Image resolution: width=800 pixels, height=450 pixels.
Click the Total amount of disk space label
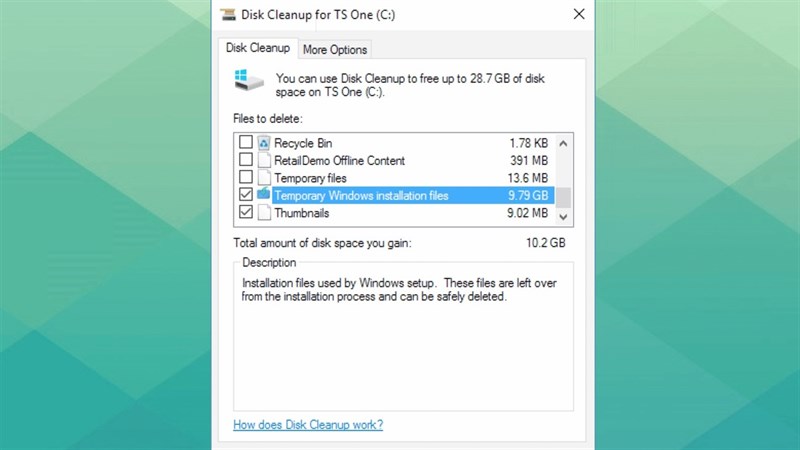coord(322,243)
